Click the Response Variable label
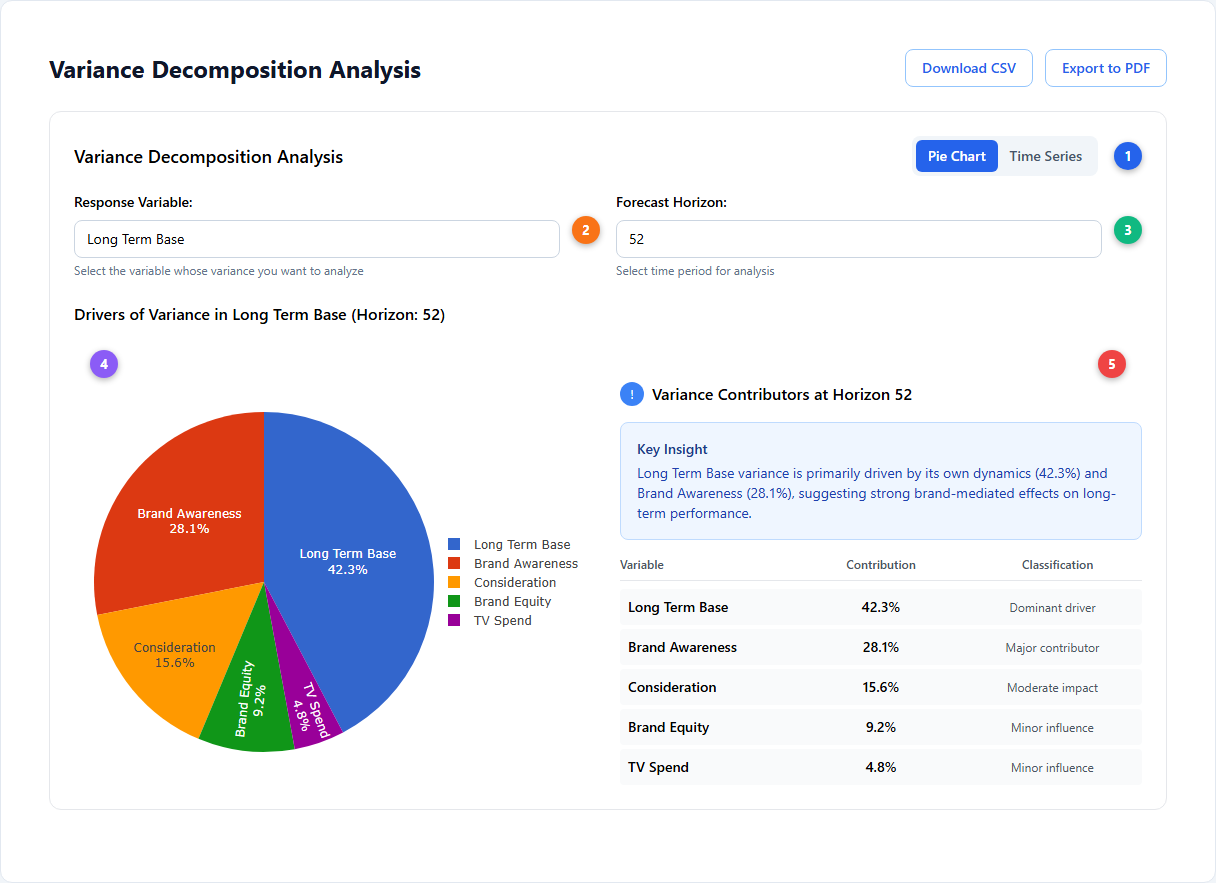 [133, 202]
